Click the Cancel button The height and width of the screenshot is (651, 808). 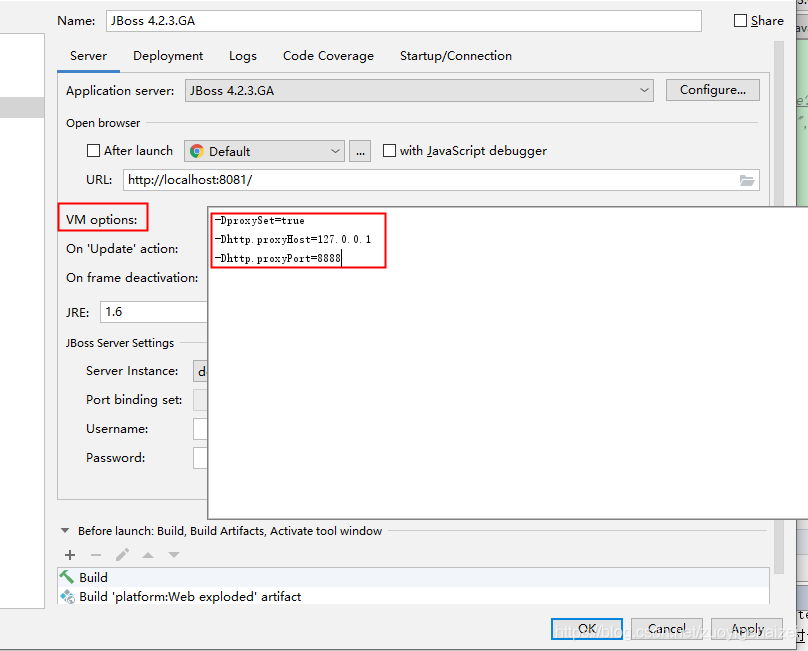667,629
